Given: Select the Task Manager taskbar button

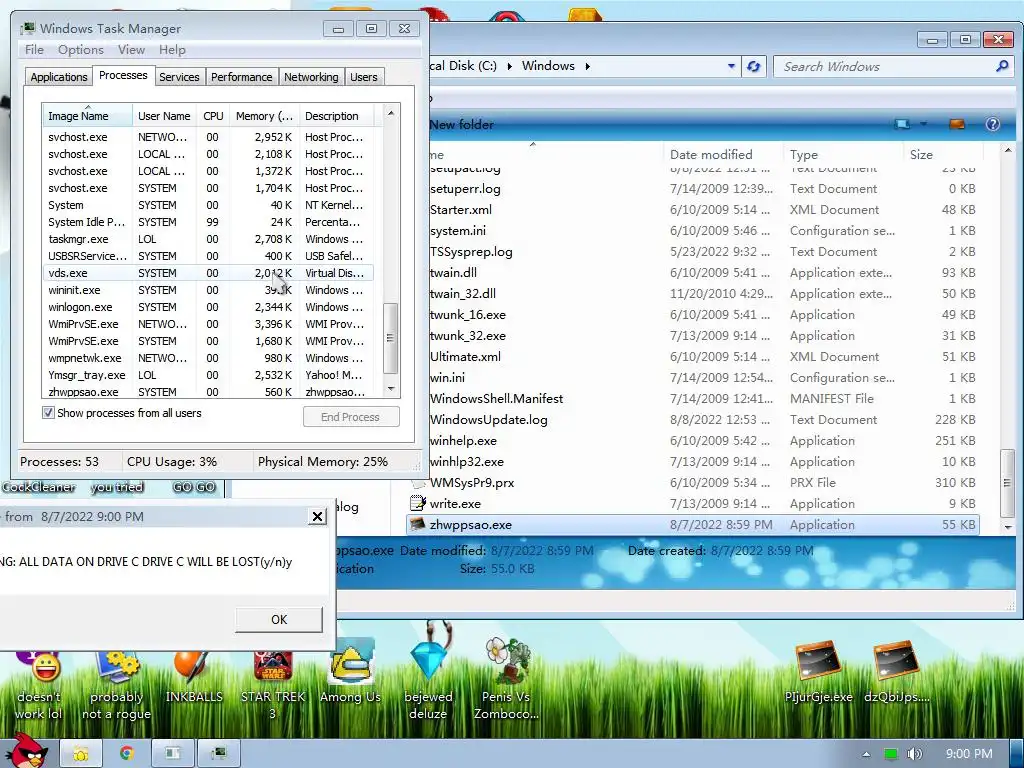Looking at the screenshot, I should [x=219, y=753].
